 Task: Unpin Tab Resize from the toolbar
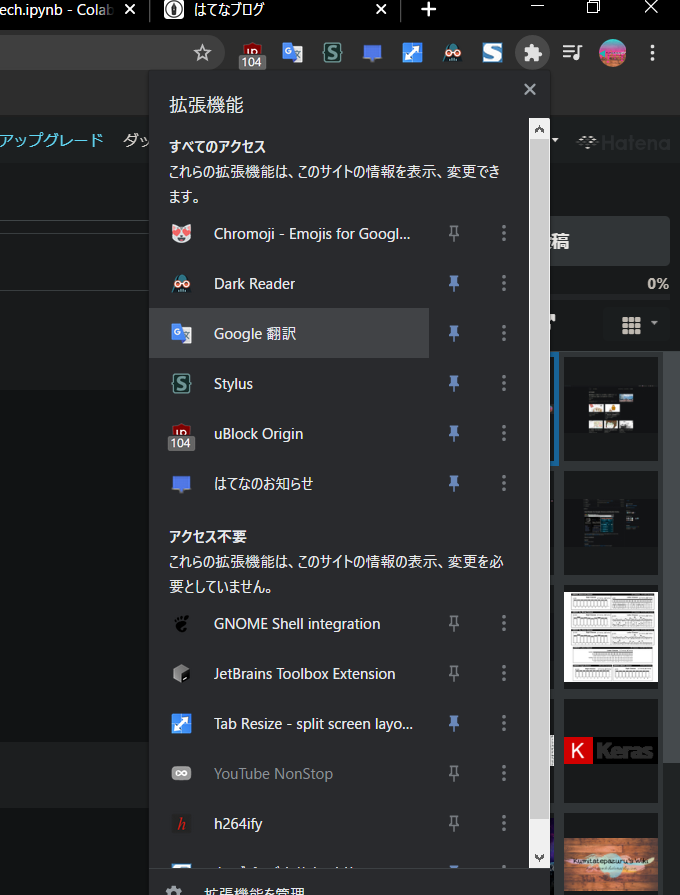(454, 723)
